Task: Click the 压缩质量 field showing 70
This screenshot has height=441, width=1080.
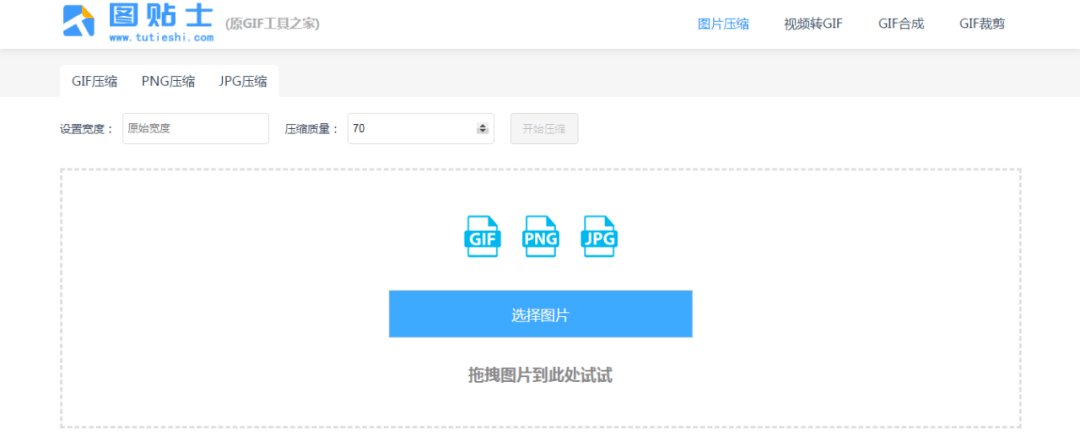Action: 421,128
